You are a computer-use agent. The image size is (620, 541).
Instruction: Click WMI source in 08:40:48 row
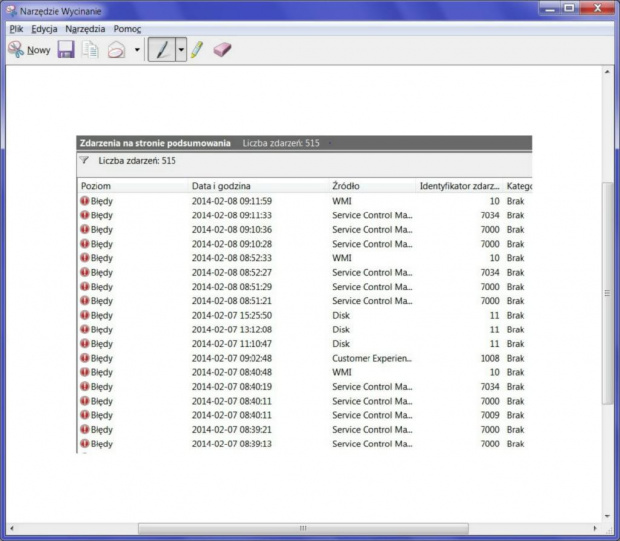[x=342, y=372]
